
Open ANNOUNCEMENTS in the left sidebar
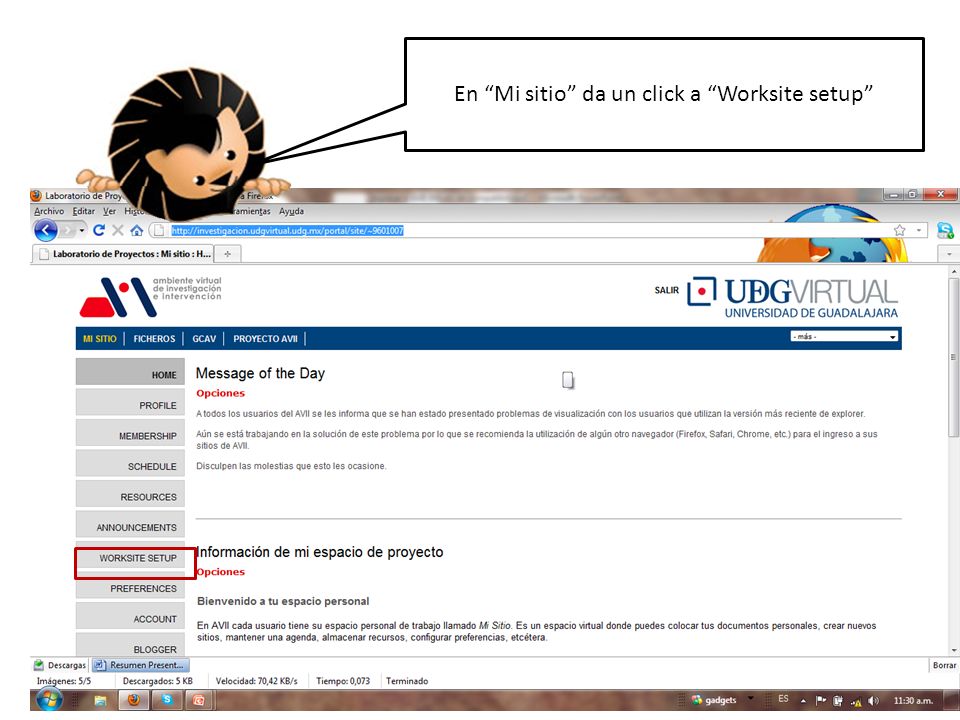tap(130, 525)
